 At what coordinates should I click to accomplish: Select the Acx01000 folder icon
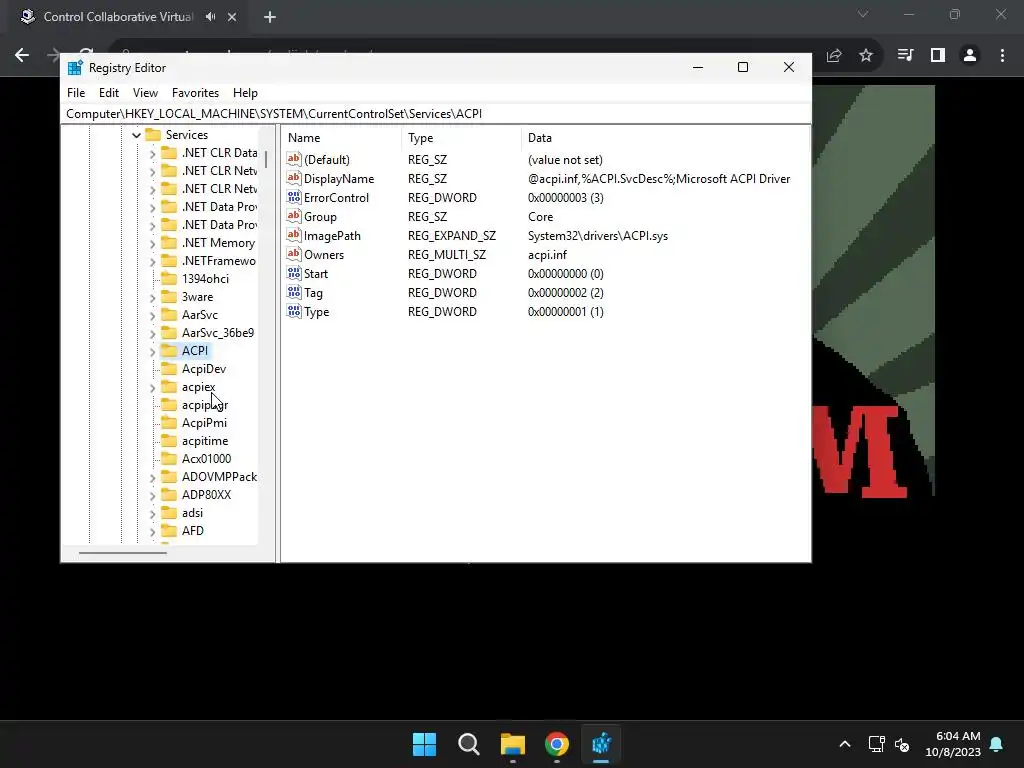pyautogui.click(x=169, y=459)
